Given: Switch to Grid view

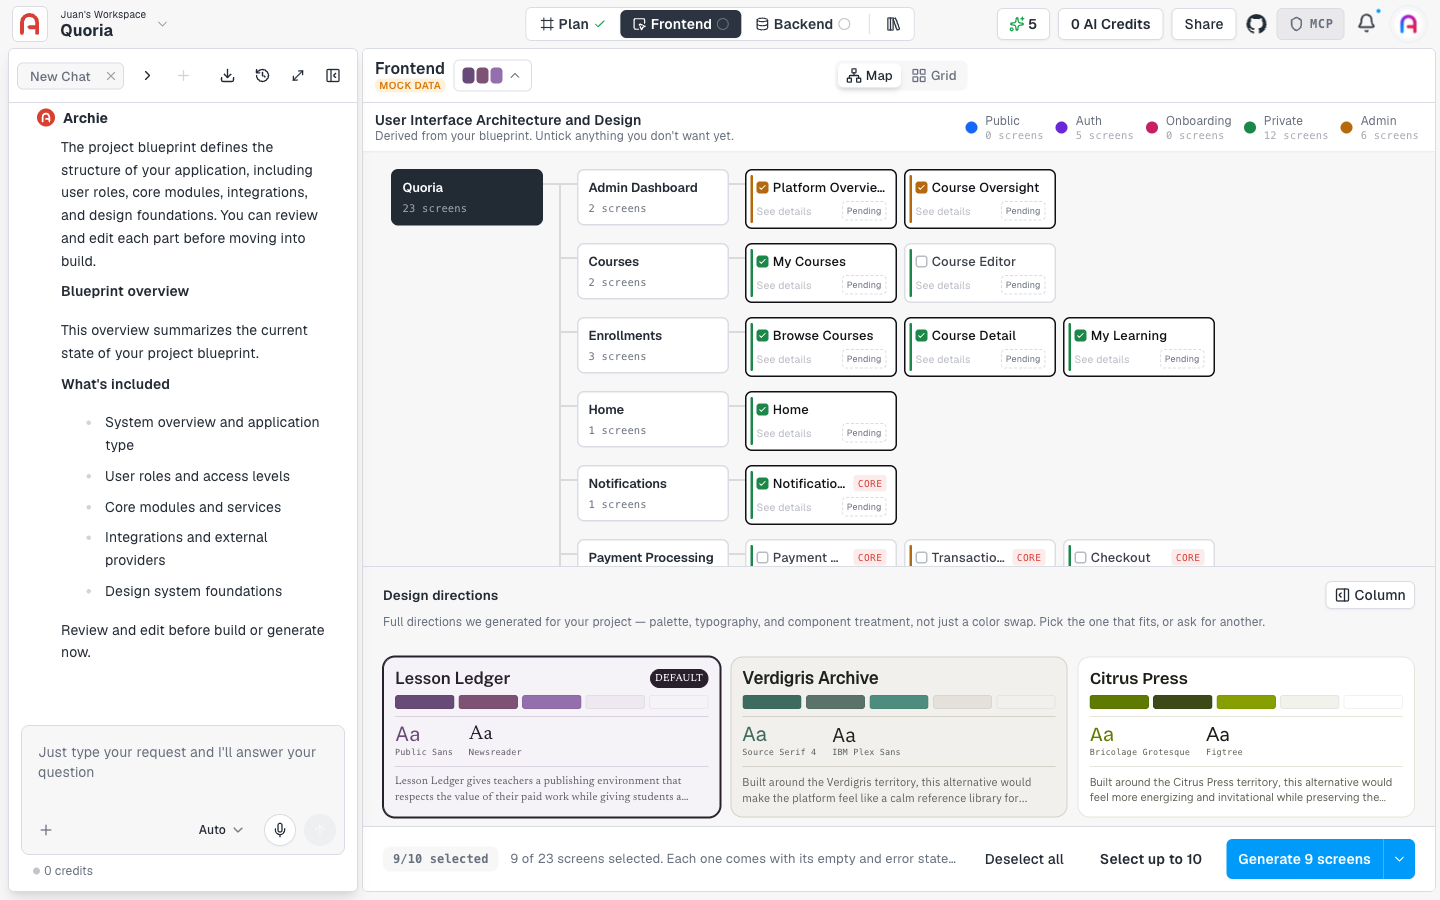Looking at the screenshot, I should tap(934, 75).
